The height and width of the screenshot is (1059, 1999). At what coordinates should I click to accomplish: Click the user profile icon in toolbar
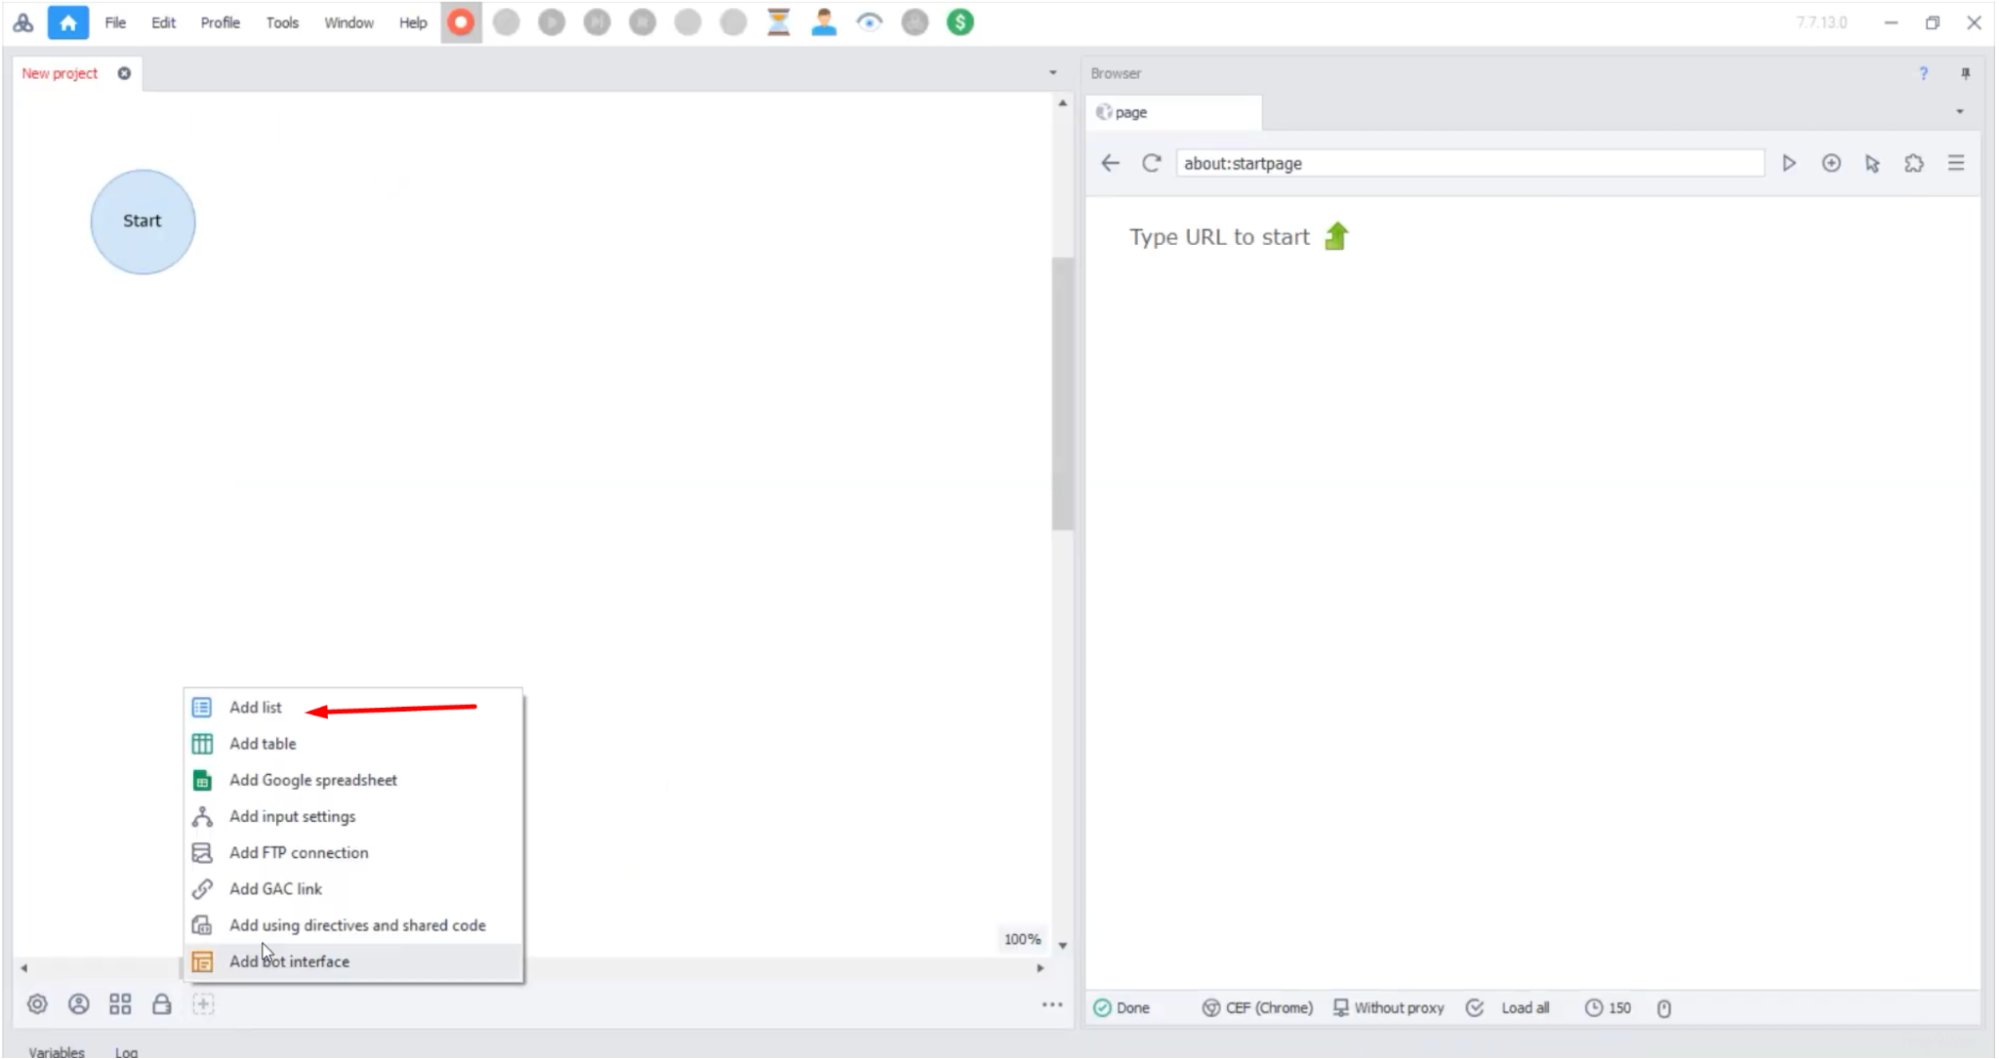point(823,22)
